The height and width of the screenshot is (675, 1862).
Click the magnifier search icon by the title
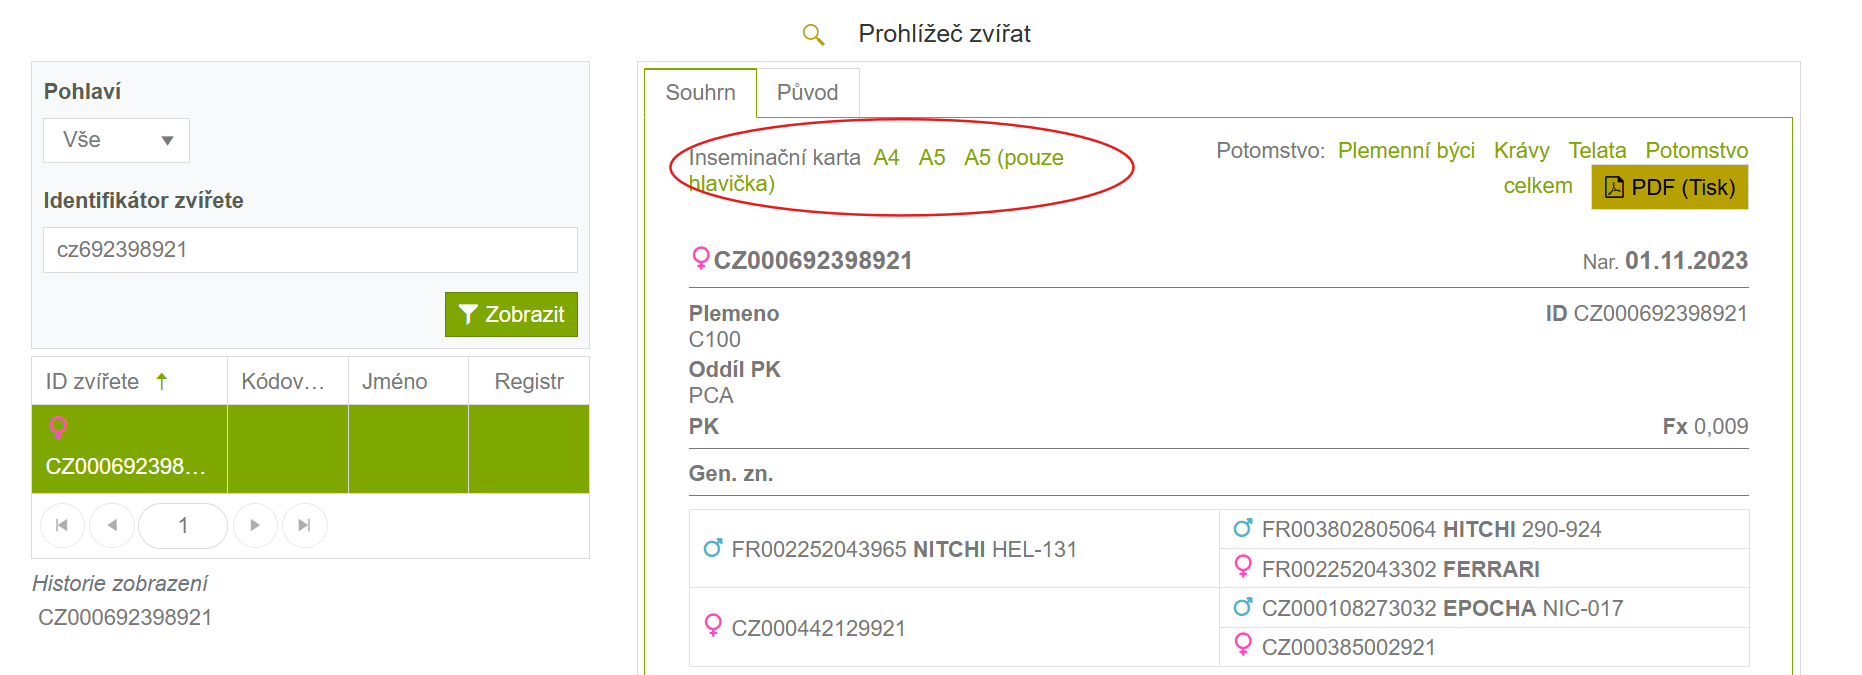[x=814, y=35]
